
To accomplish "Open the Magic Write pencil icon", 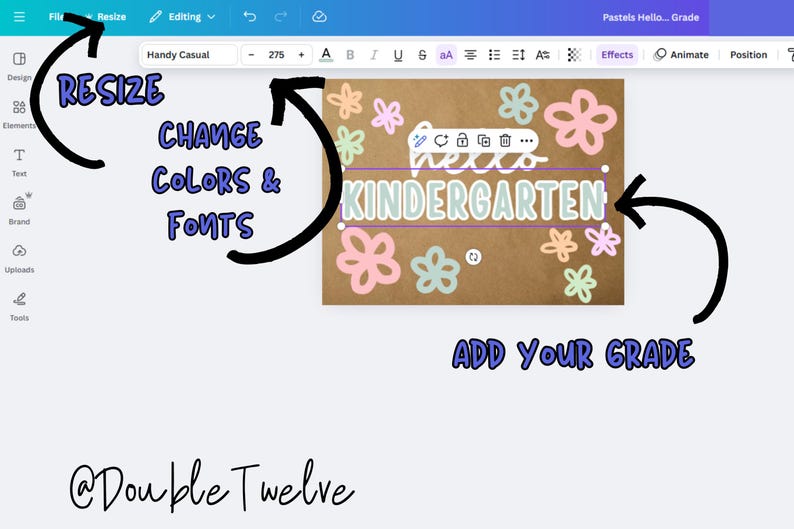I will pos(420,140).
